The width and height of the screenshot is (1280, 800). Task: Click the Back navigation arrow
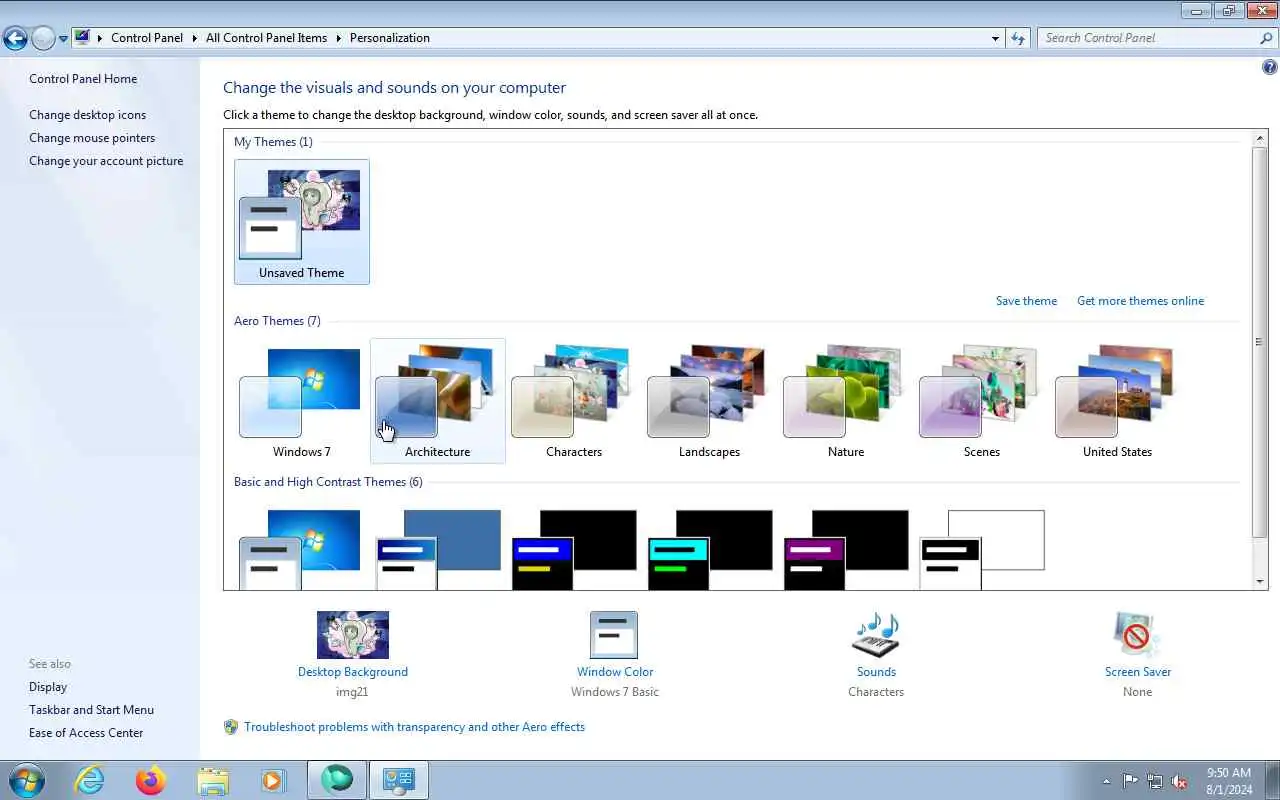click(15, 38)
